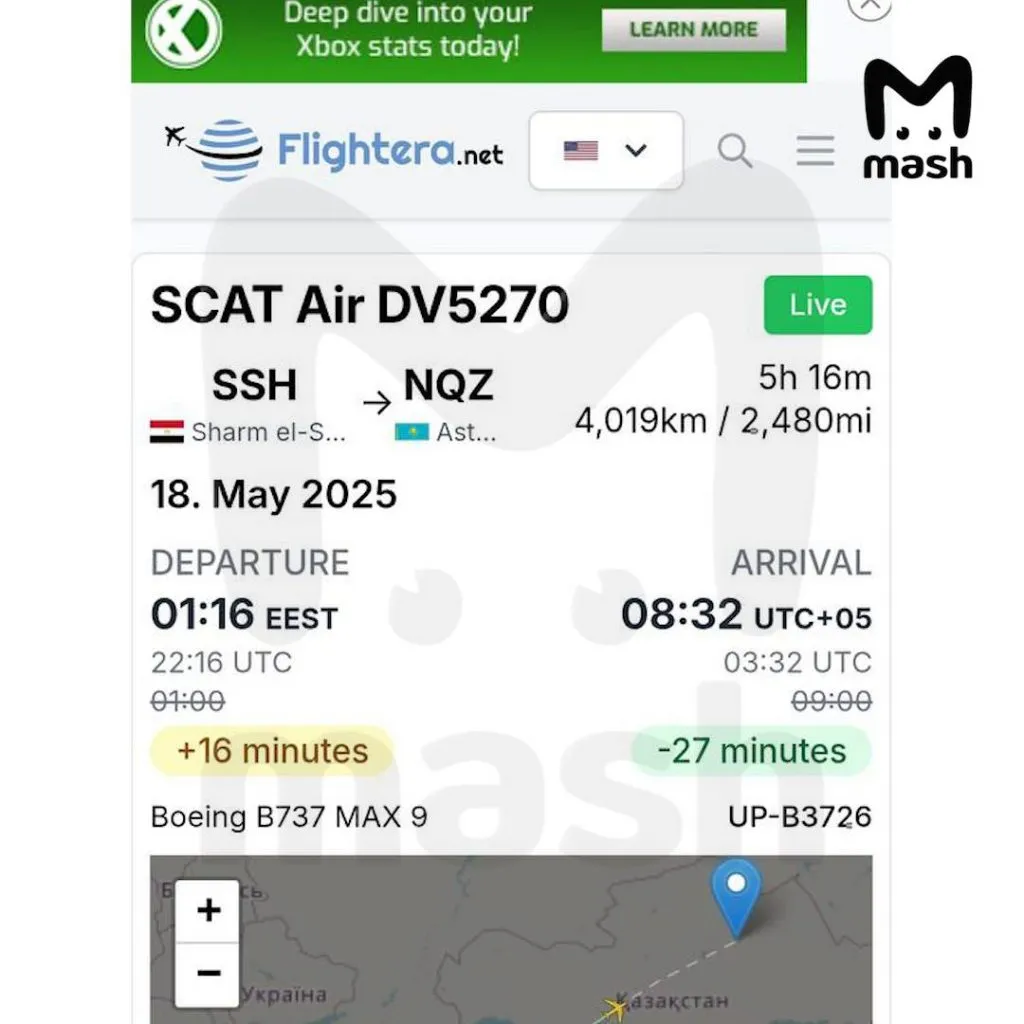Open the hamburger menu
This screenshot has height=1024, width=1024.
point(815,151)
